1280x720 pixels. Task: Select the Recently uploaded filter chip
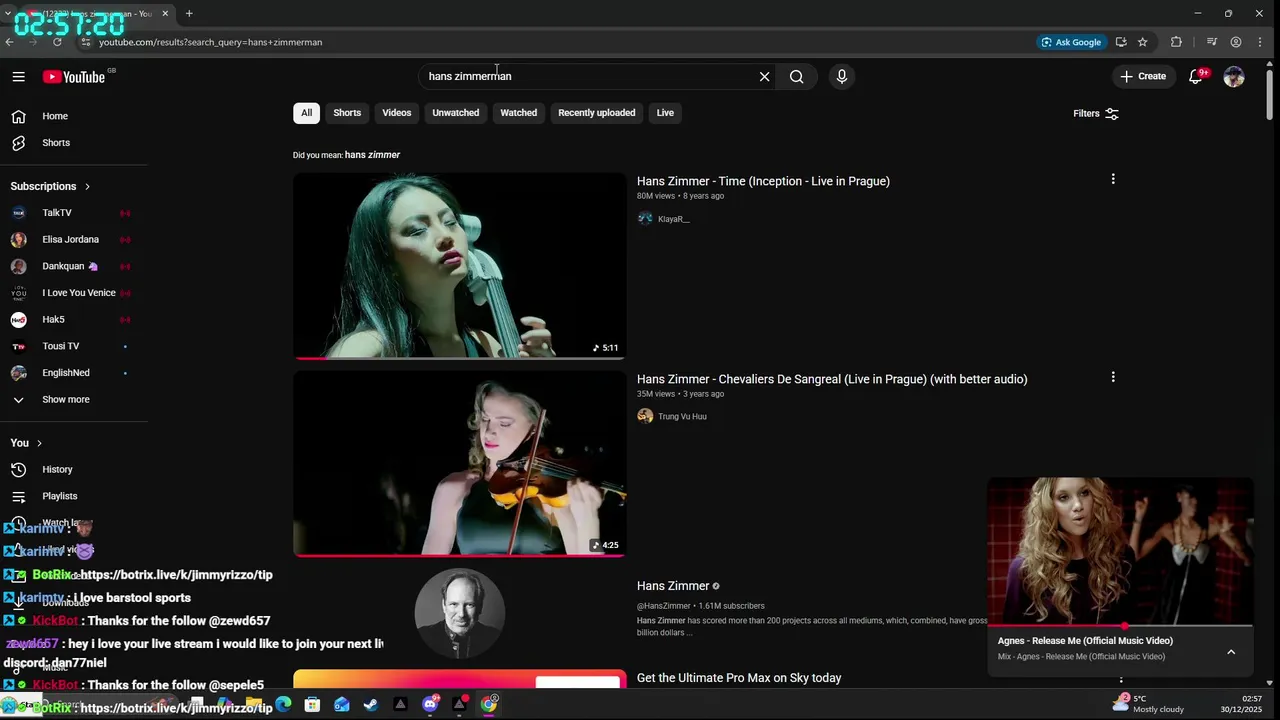597,113
